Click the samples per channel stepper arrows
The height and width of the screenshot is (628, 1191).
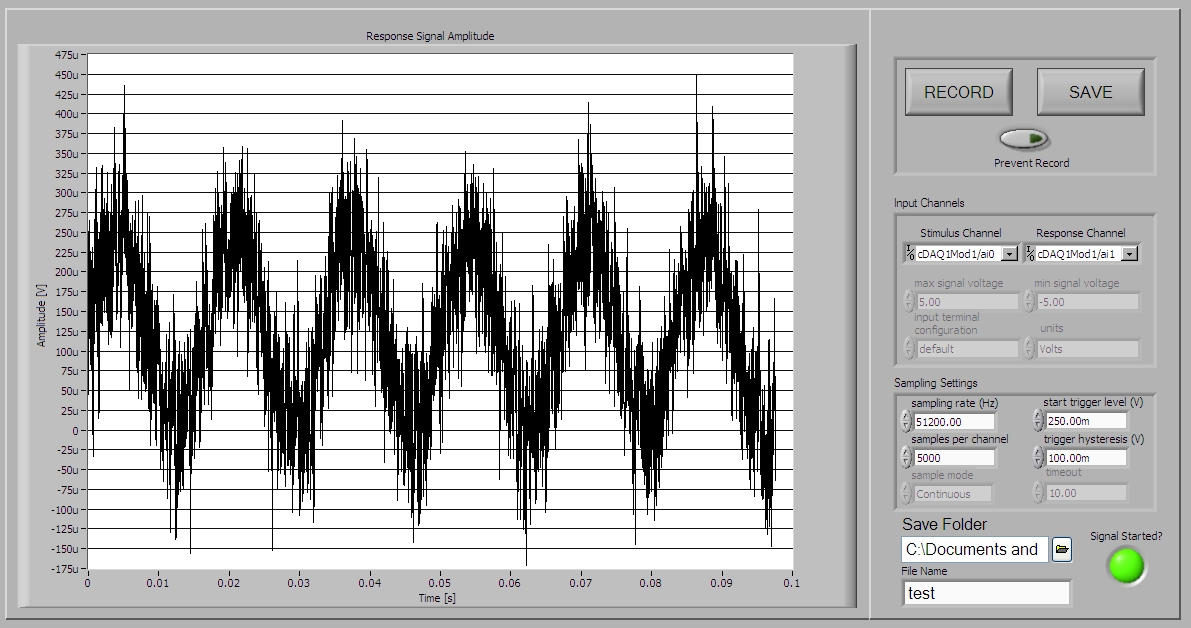pyautogui.click(x=906, y=457)
